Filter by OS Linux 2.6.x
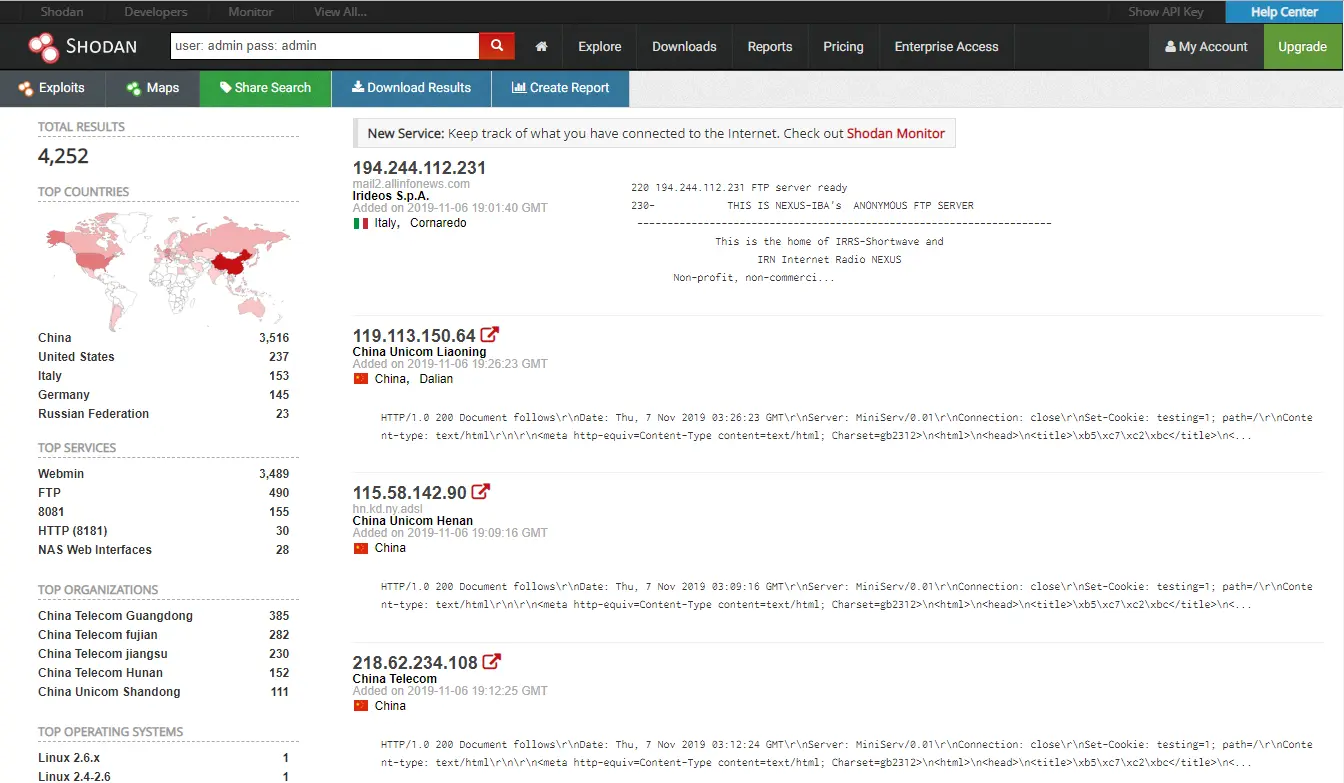 (69, 758)
